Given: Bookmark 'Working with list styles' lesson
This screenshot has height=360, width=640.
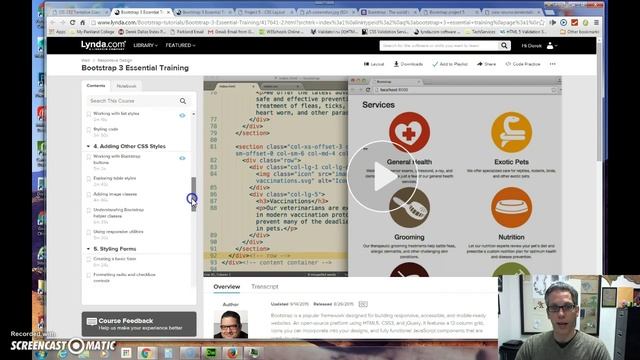Looking at the screenshot, I should click(89, 114).
